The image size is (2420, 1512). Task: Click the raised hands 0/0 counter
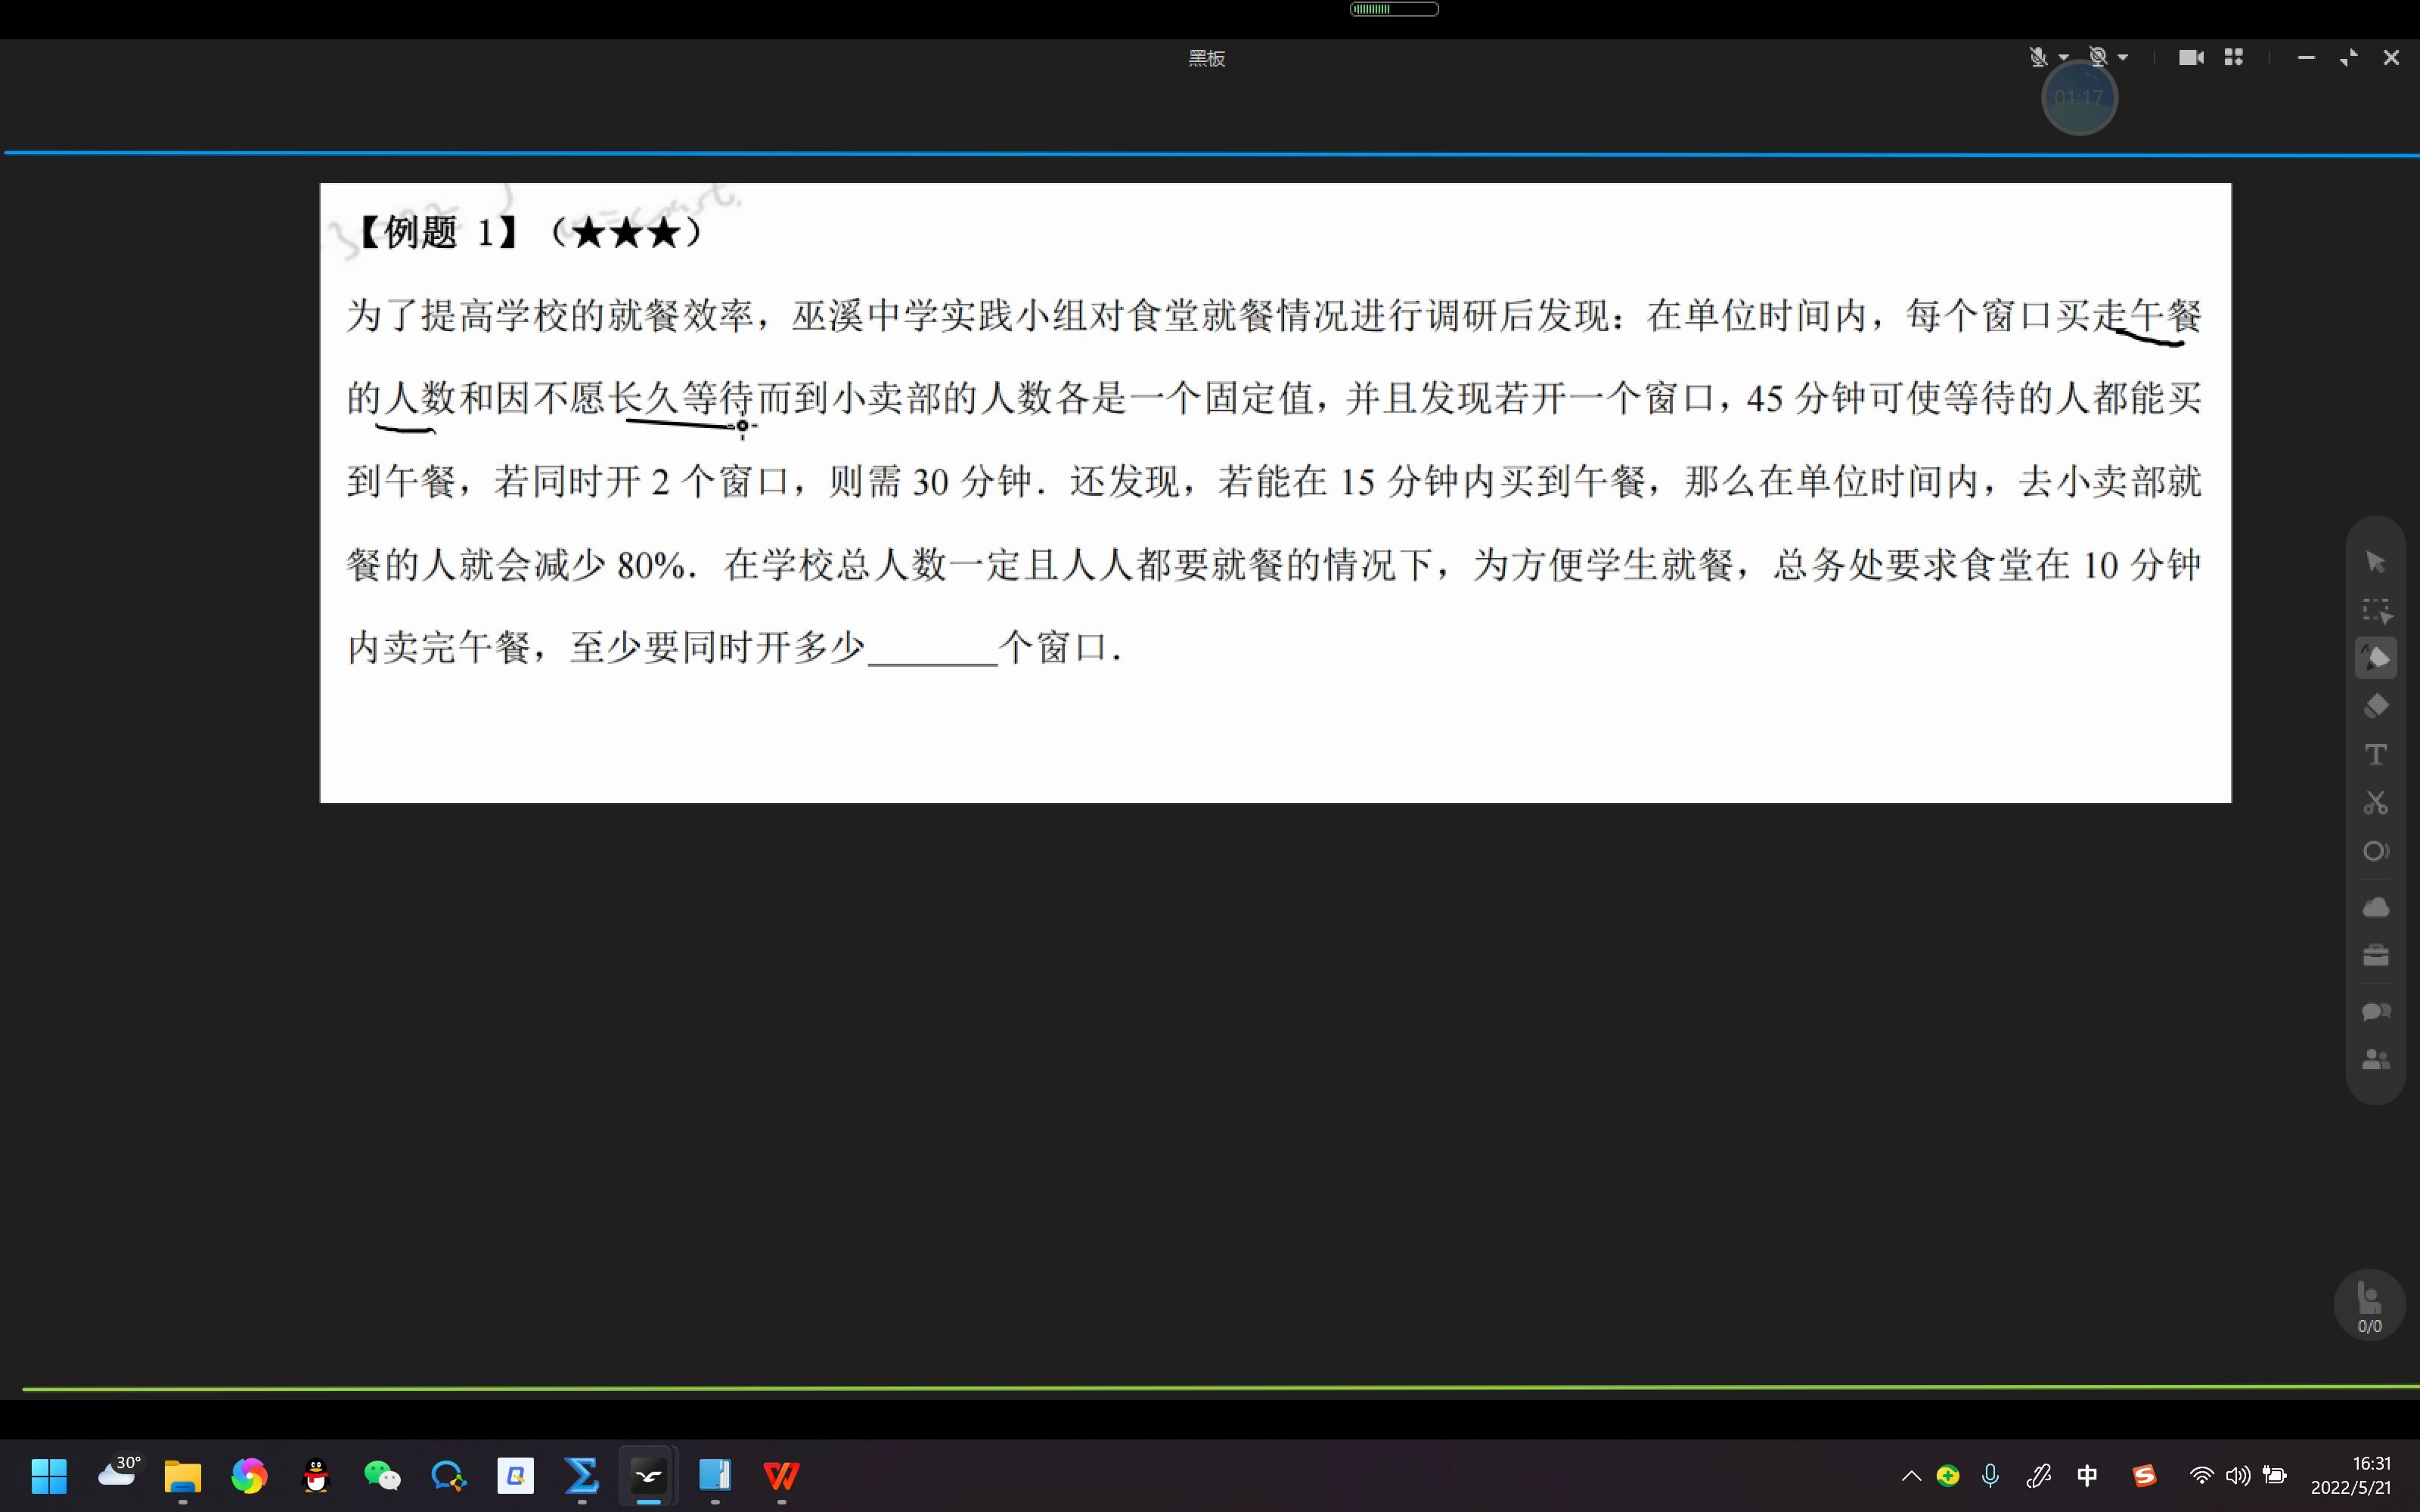pyautogui.click(x=2369, y=1305)
